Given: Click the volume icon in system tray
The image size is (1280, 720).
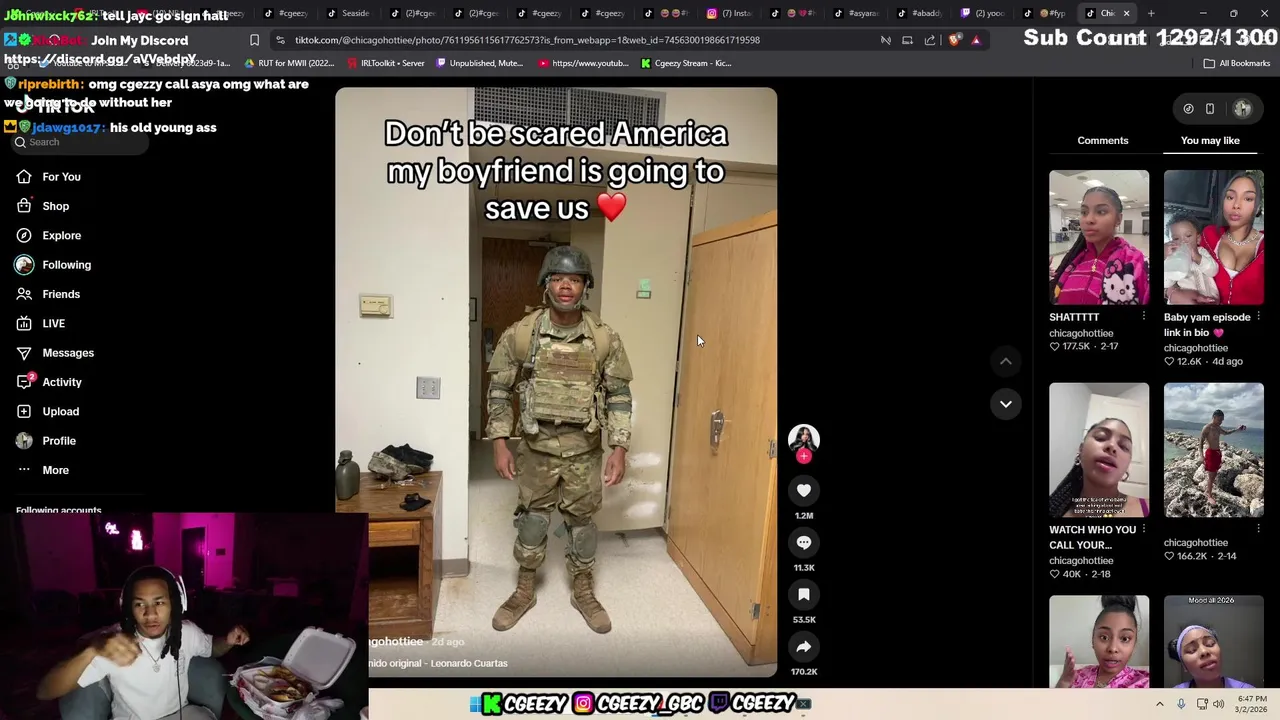Looking at the screenshot, I should tap(1218, 704).
